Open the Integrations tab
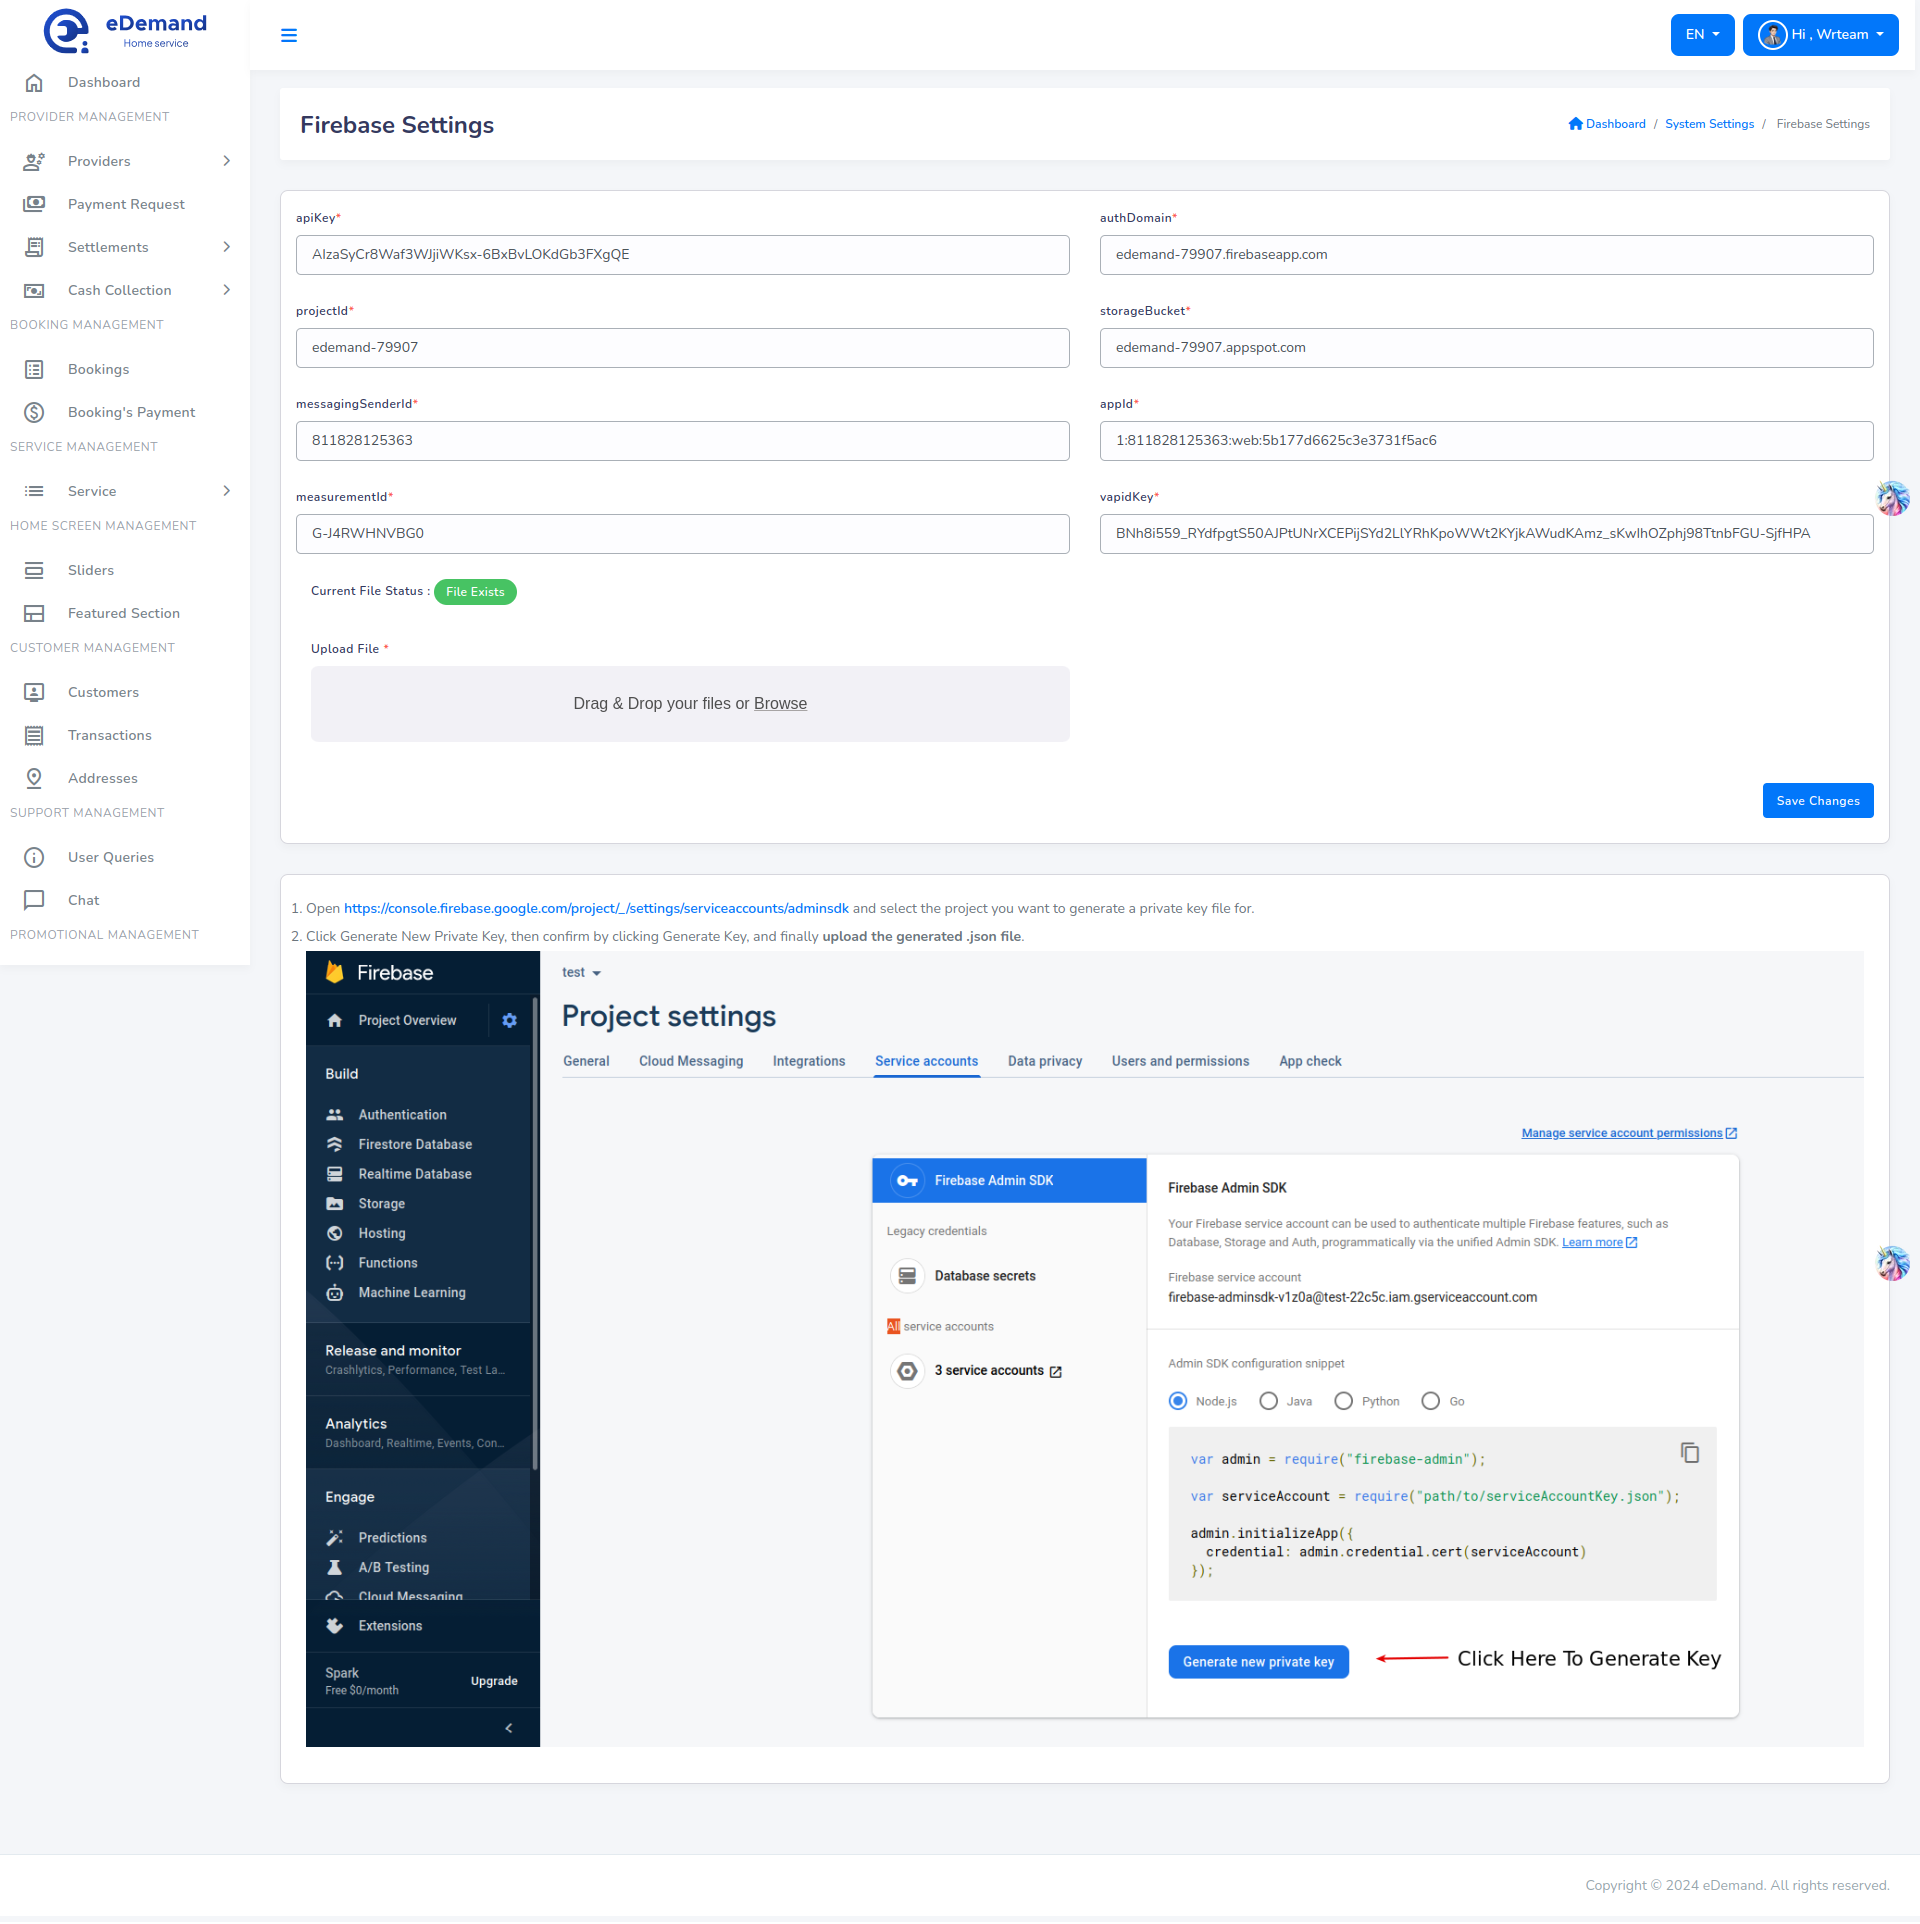The image size is (1920, 1924). 809,1062
